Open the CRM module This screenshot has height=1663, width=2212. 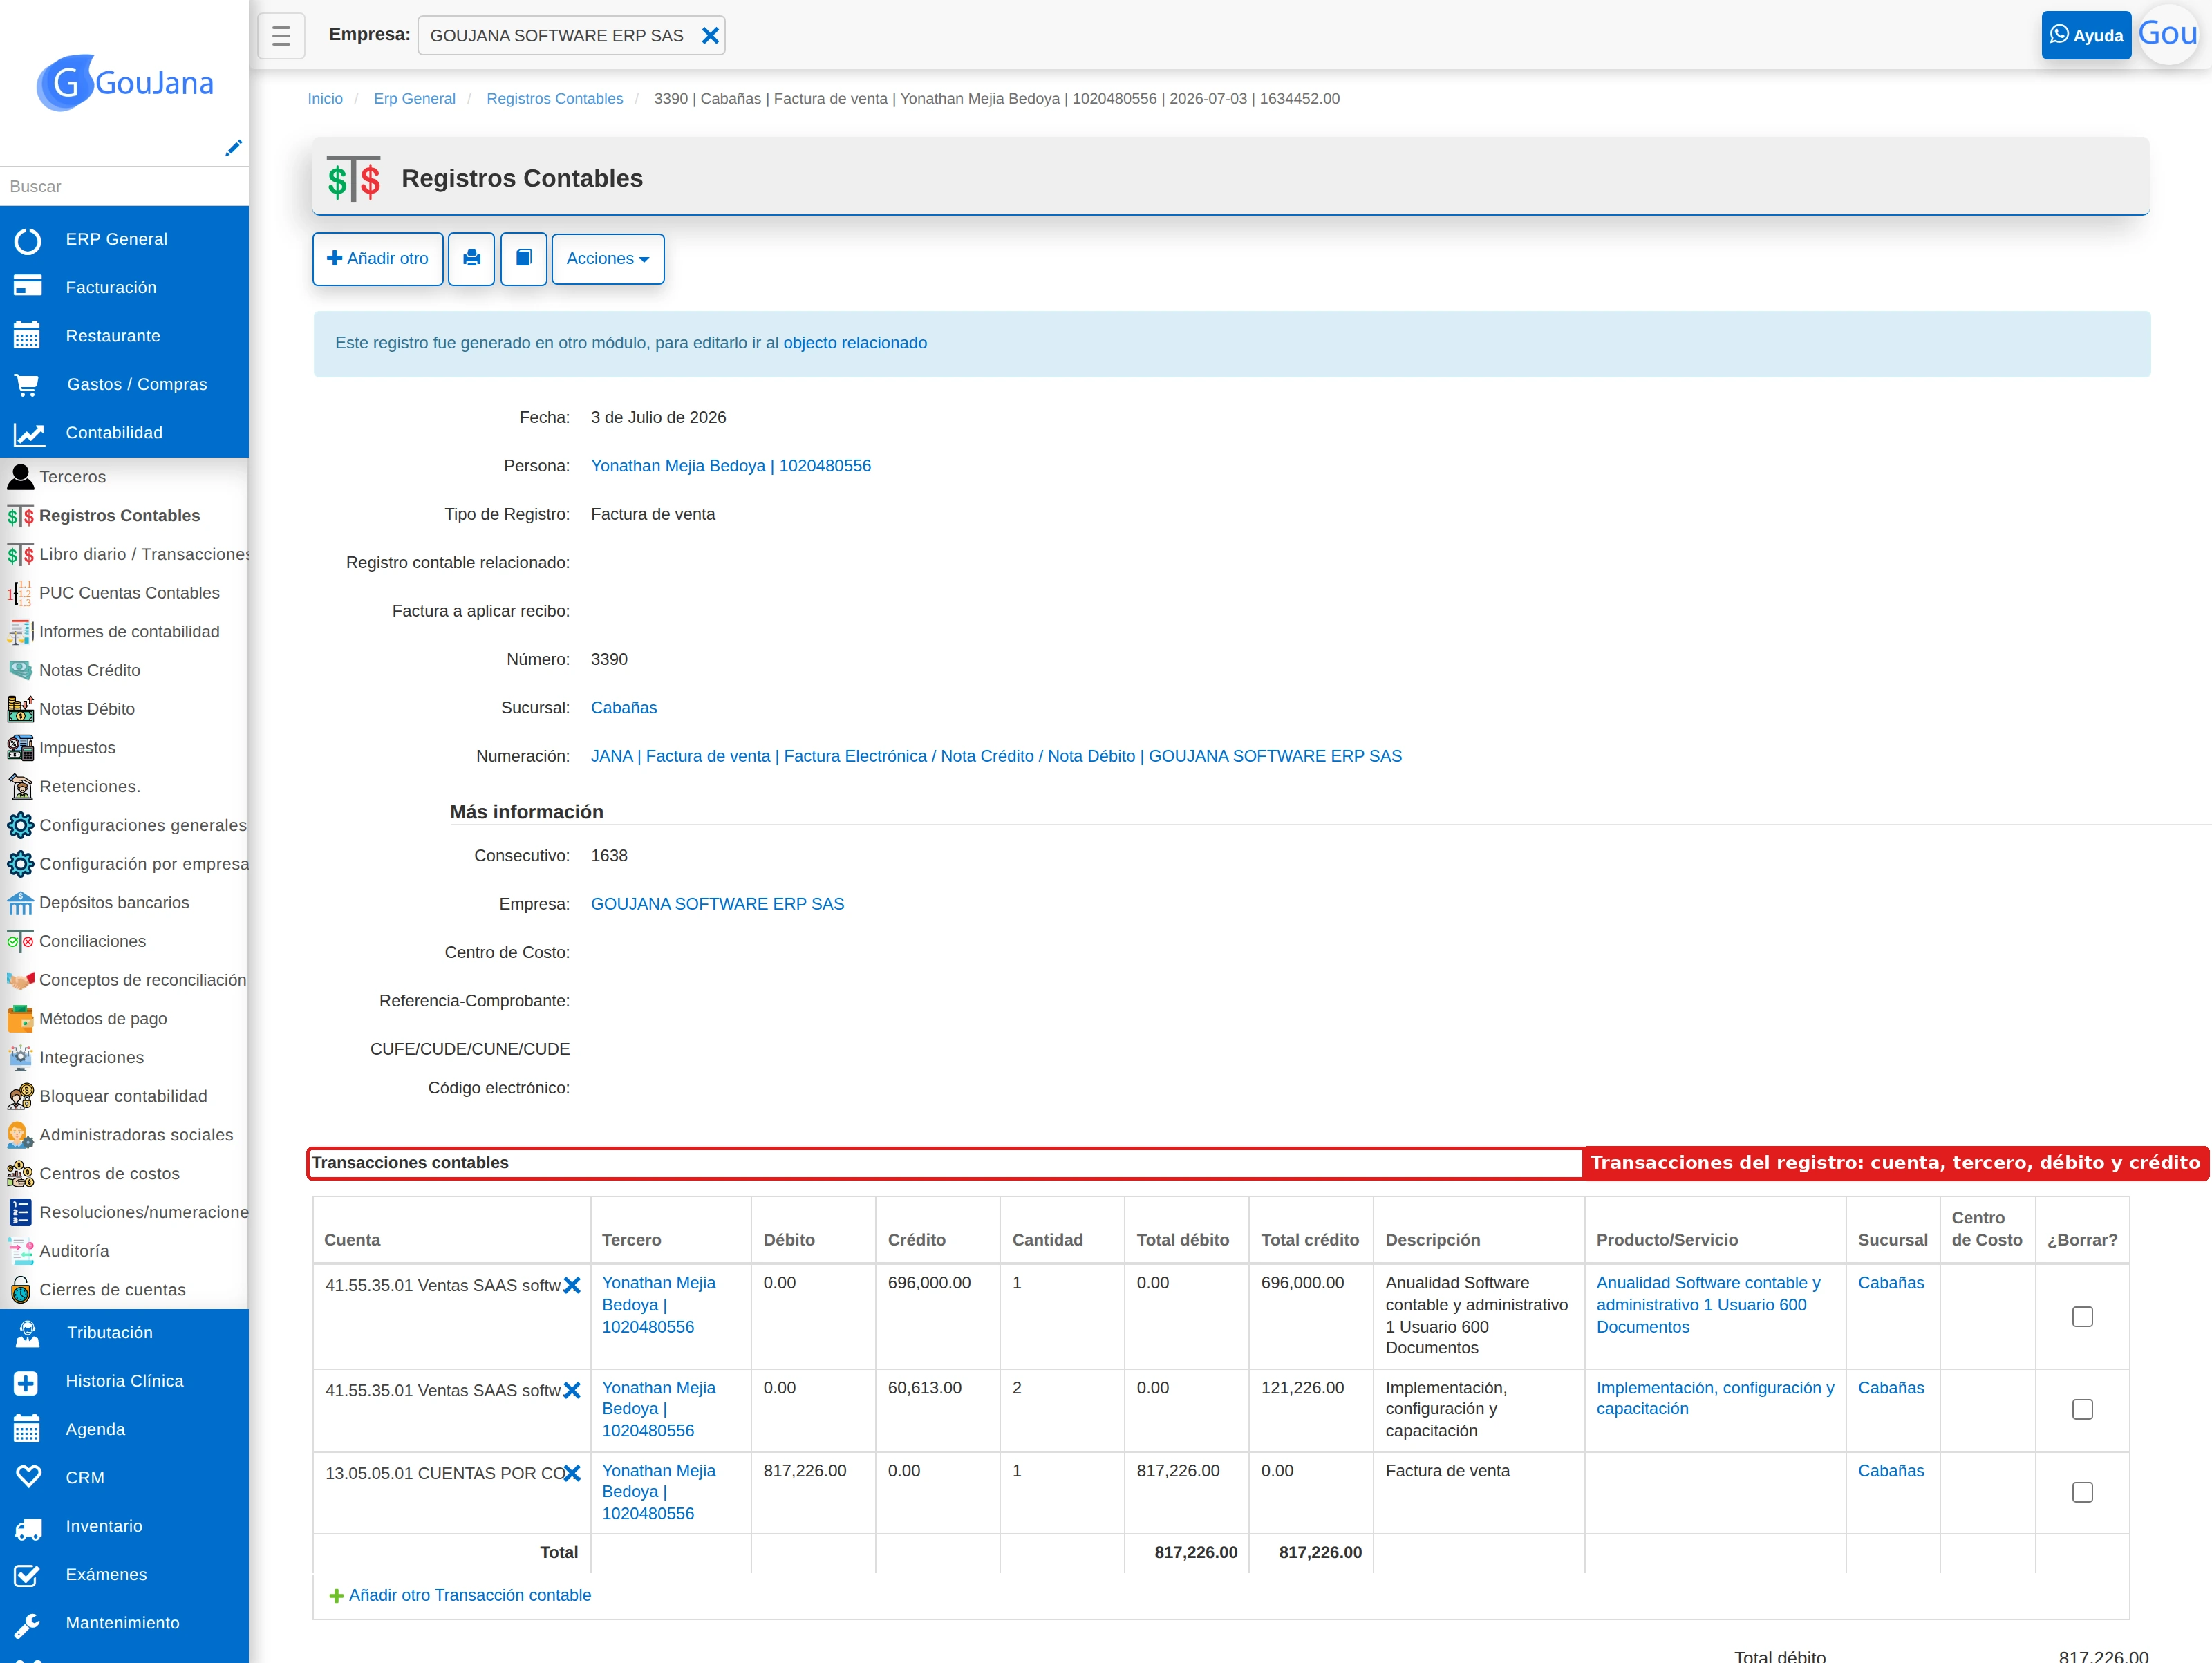(124, 1478)
